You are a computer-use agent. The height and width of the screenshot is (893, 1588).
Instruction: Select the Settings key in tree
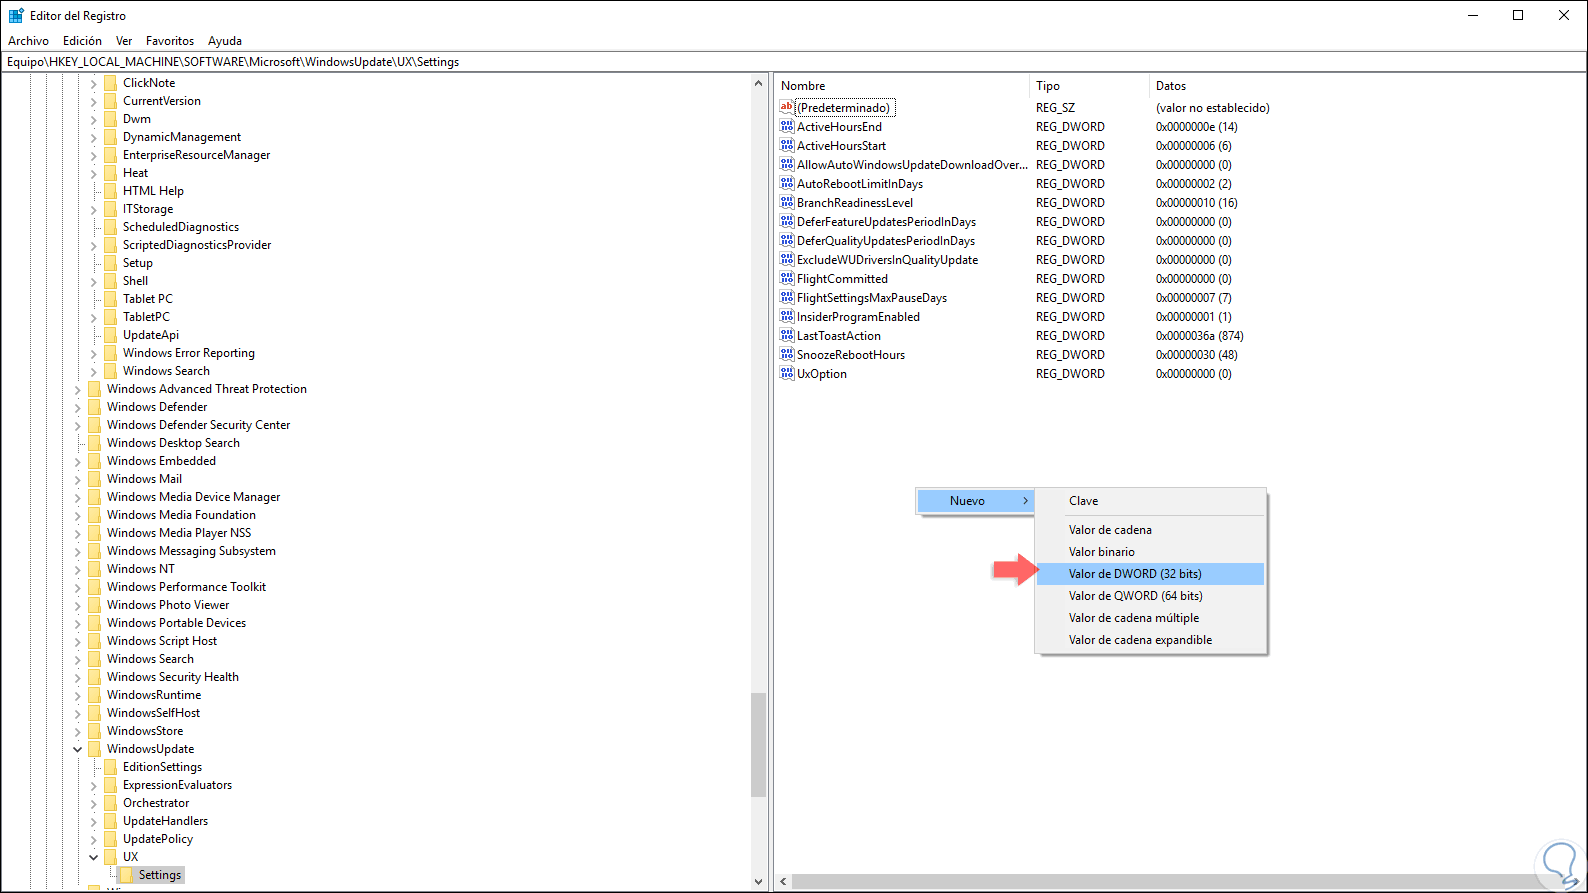160,875
